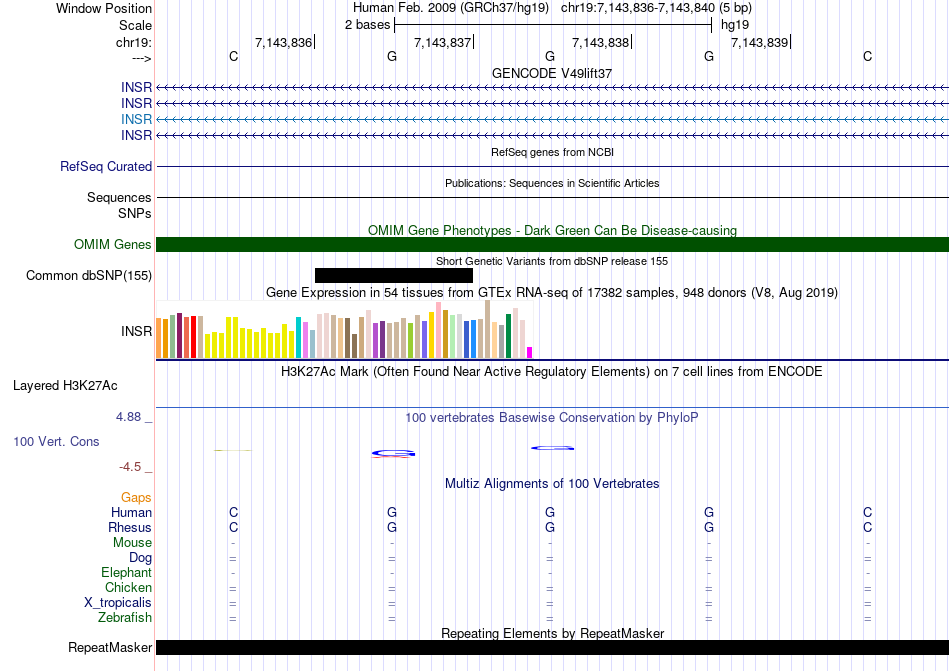Open the H3K27Ac Mark track title
This screenshot has width=950, height=671.
(x=552, y=371)
